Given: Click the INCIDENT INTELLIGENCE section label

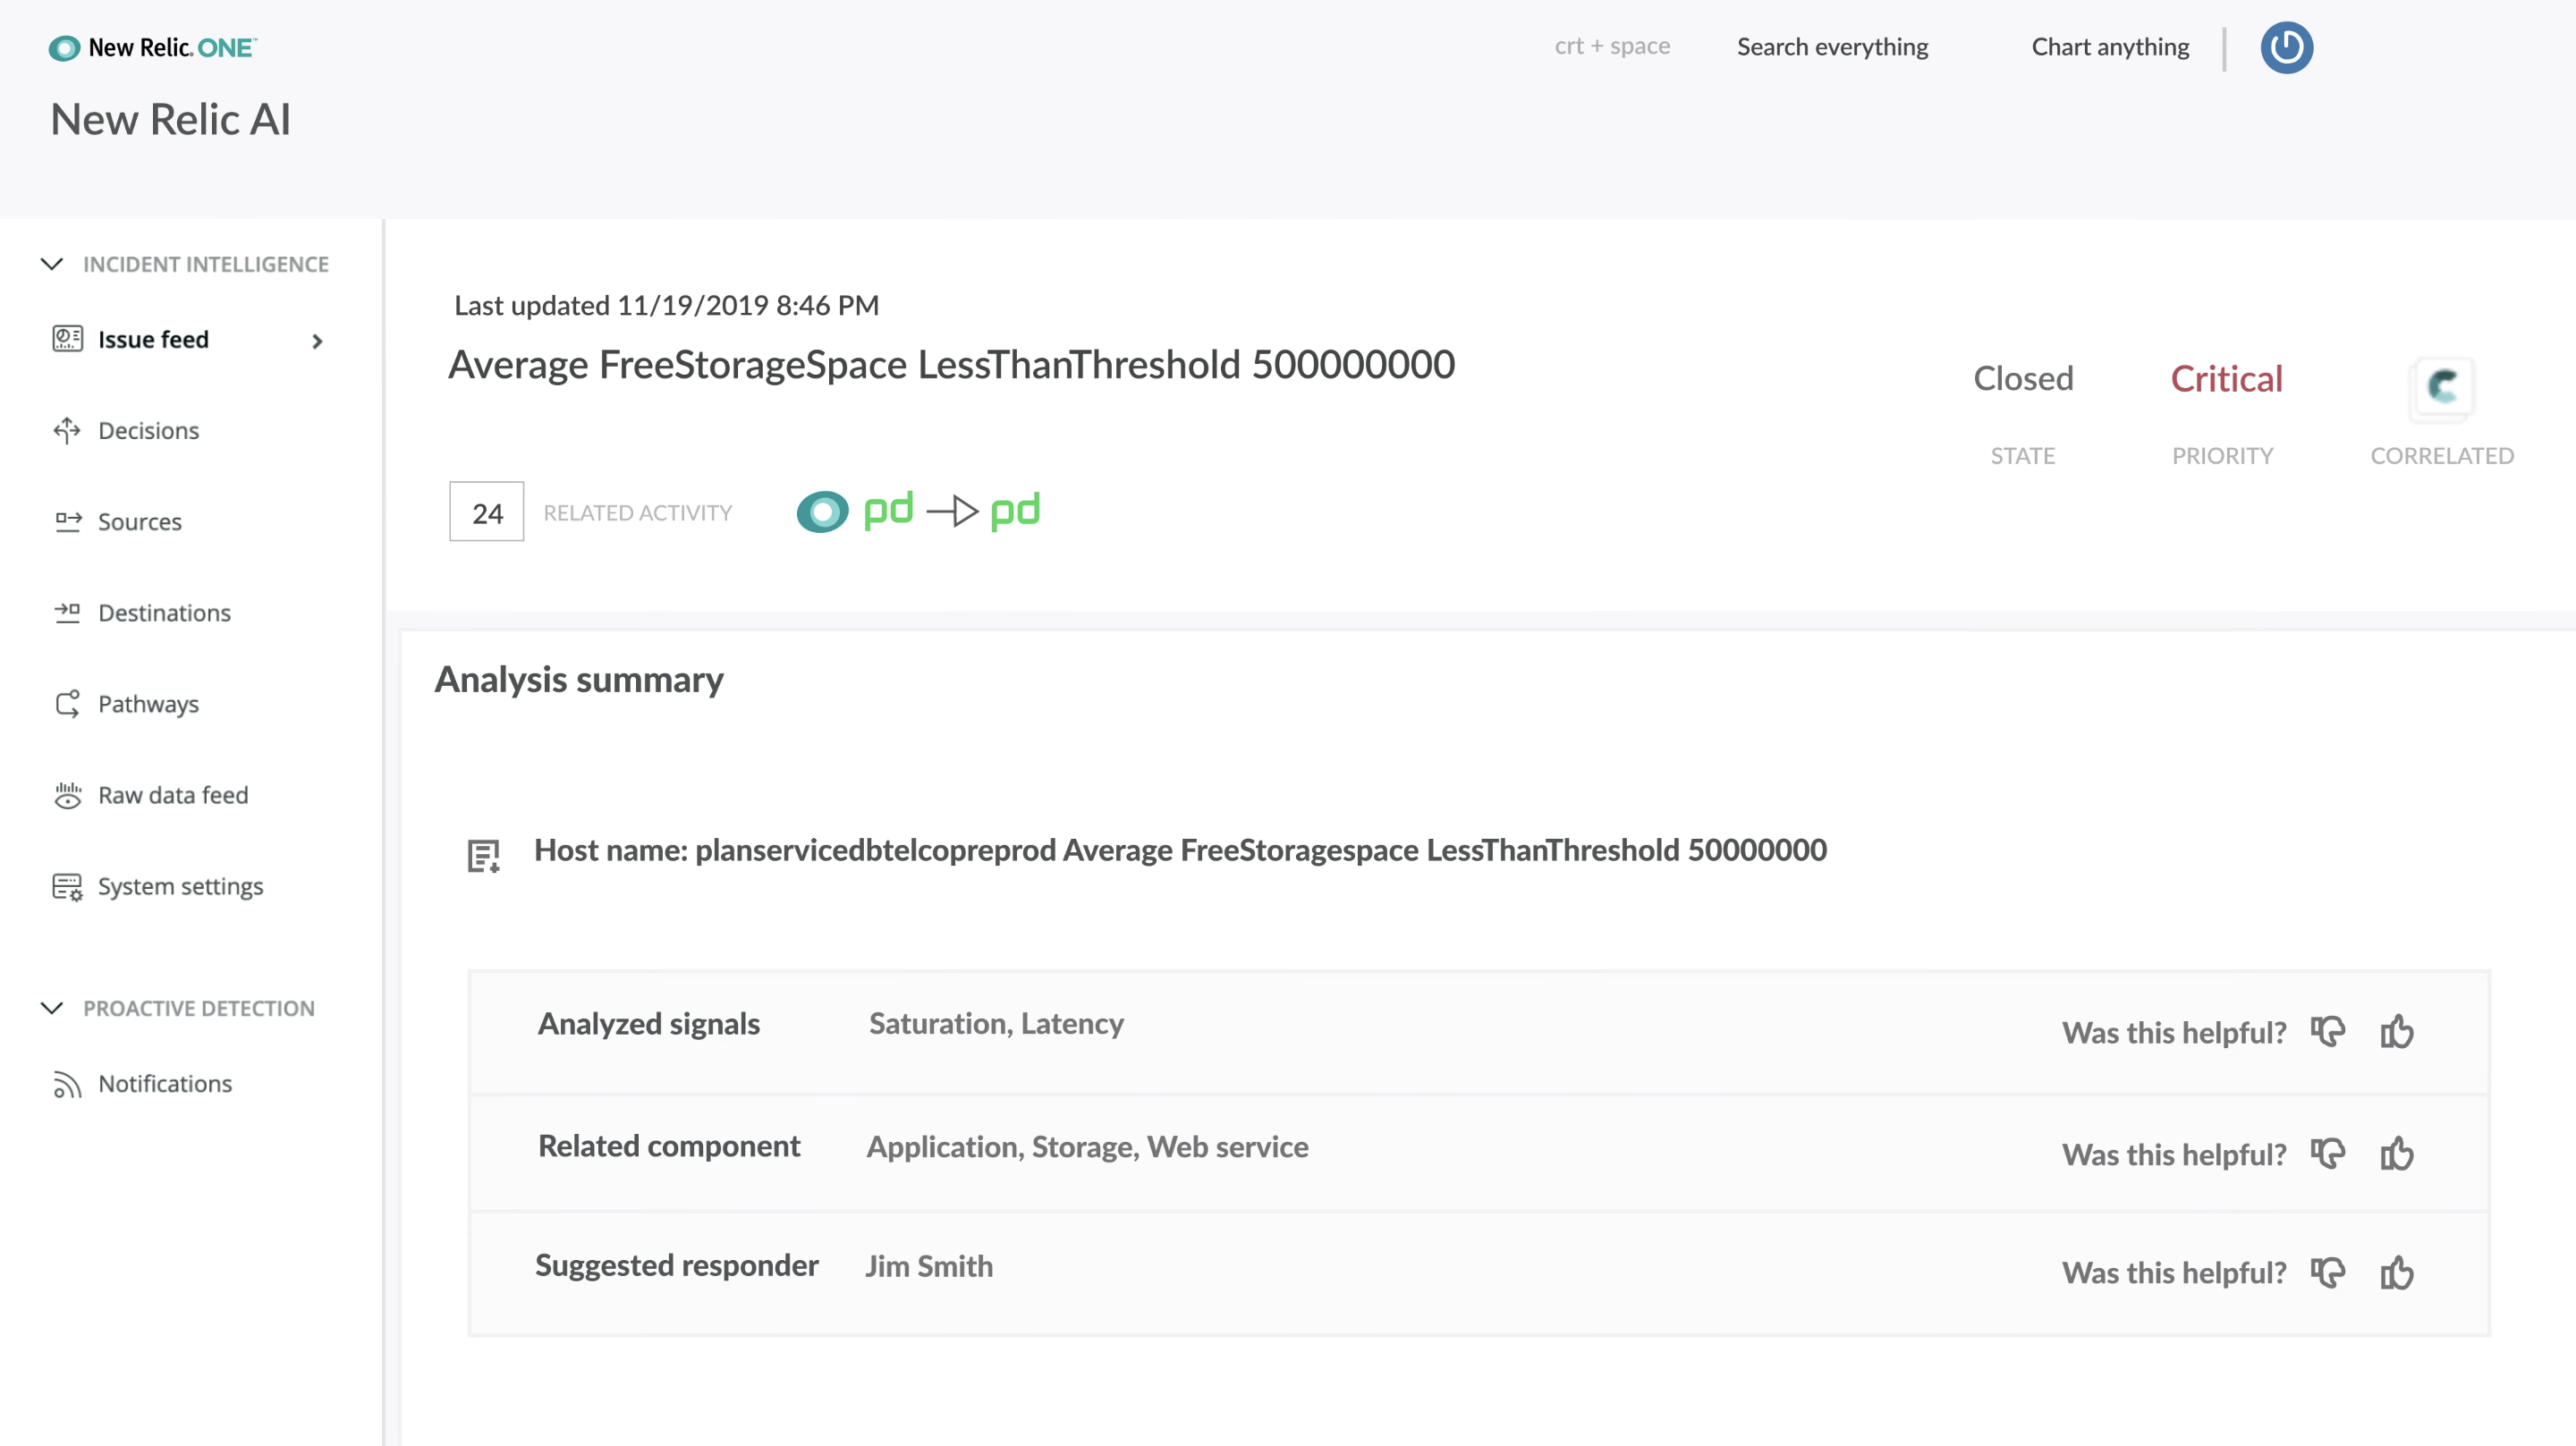Looking at the screenshot, I should coord(206,264).
